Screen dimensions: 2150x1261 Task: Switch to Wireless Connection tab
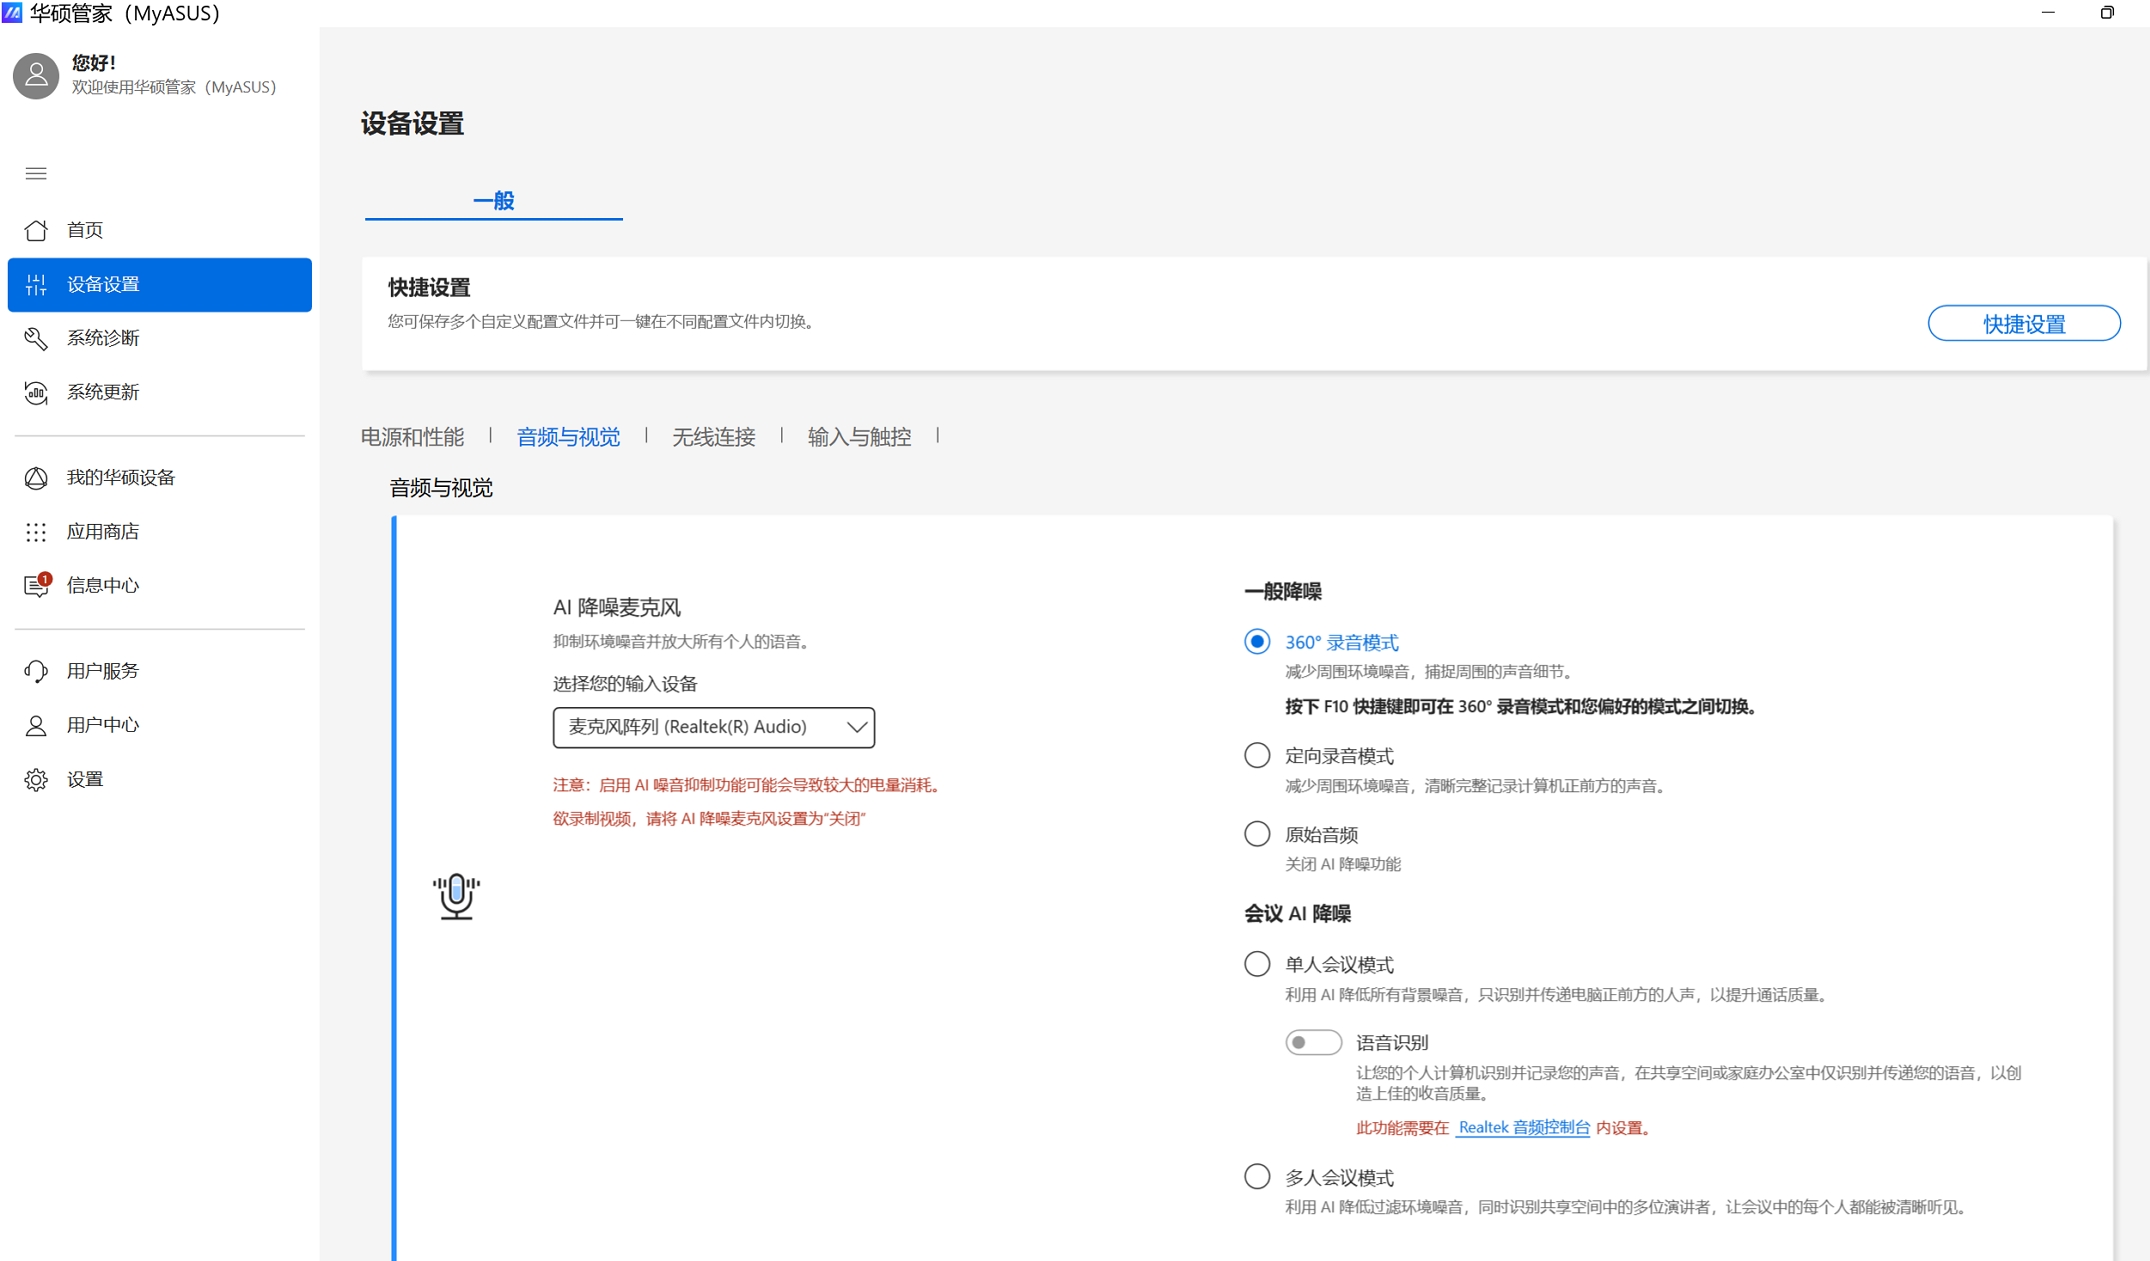pos(713,437)
